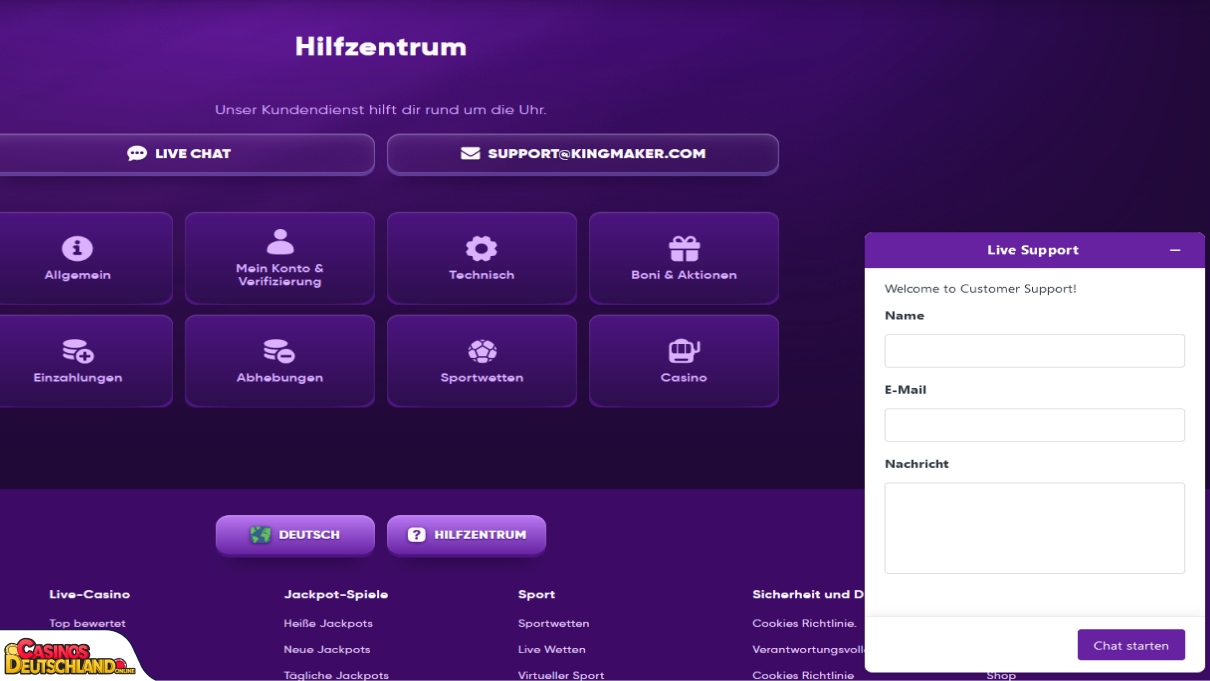Minimize the Live Support chat widget
The width and height of the screenshot is (1210, 681).
(1175, 250)
